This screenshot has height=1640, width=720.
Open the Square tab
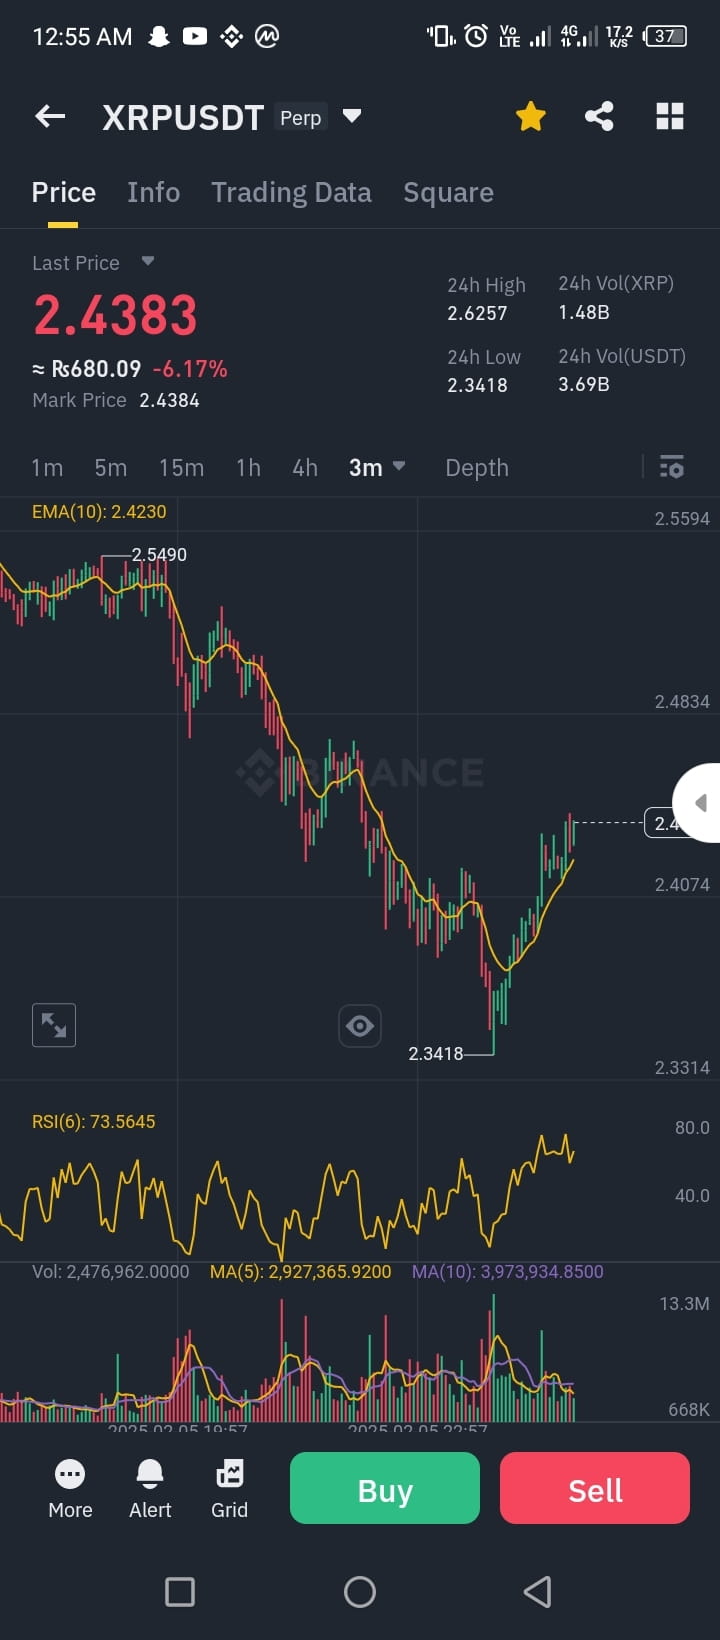point(448,192)
